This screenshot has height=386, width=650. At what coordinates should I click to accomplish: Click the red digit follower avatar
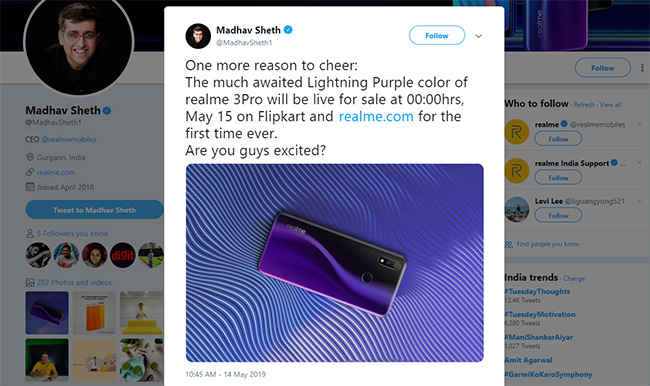click(123, 255)
